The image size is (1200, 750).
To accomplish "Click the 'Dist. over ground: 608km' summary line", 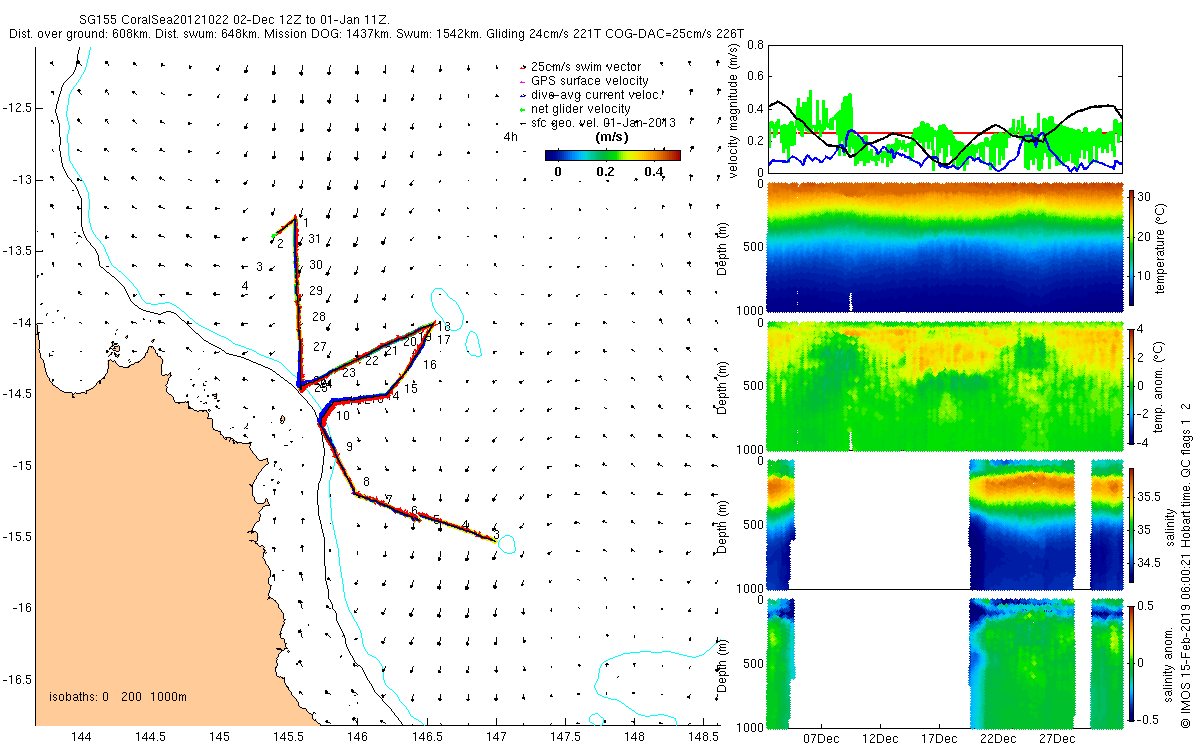I will [x=375, y=34].
